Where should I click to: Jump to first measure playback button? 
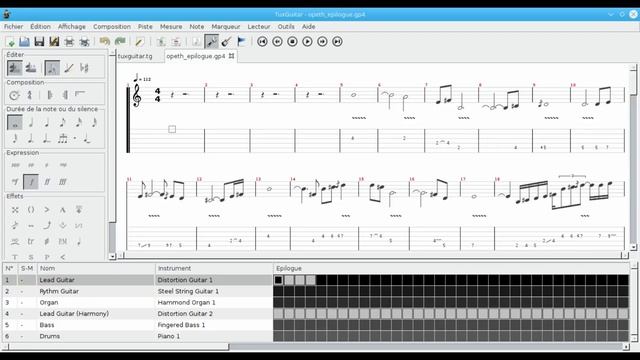coord(262,42)
